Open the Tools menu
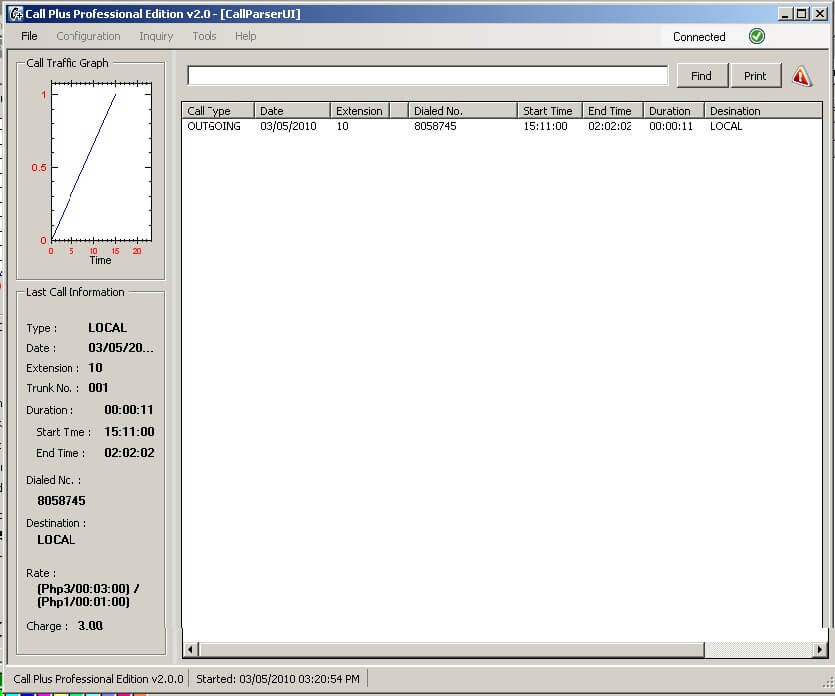Image resolution: width=835 pixels, height=696 pixels. [204, 36]
